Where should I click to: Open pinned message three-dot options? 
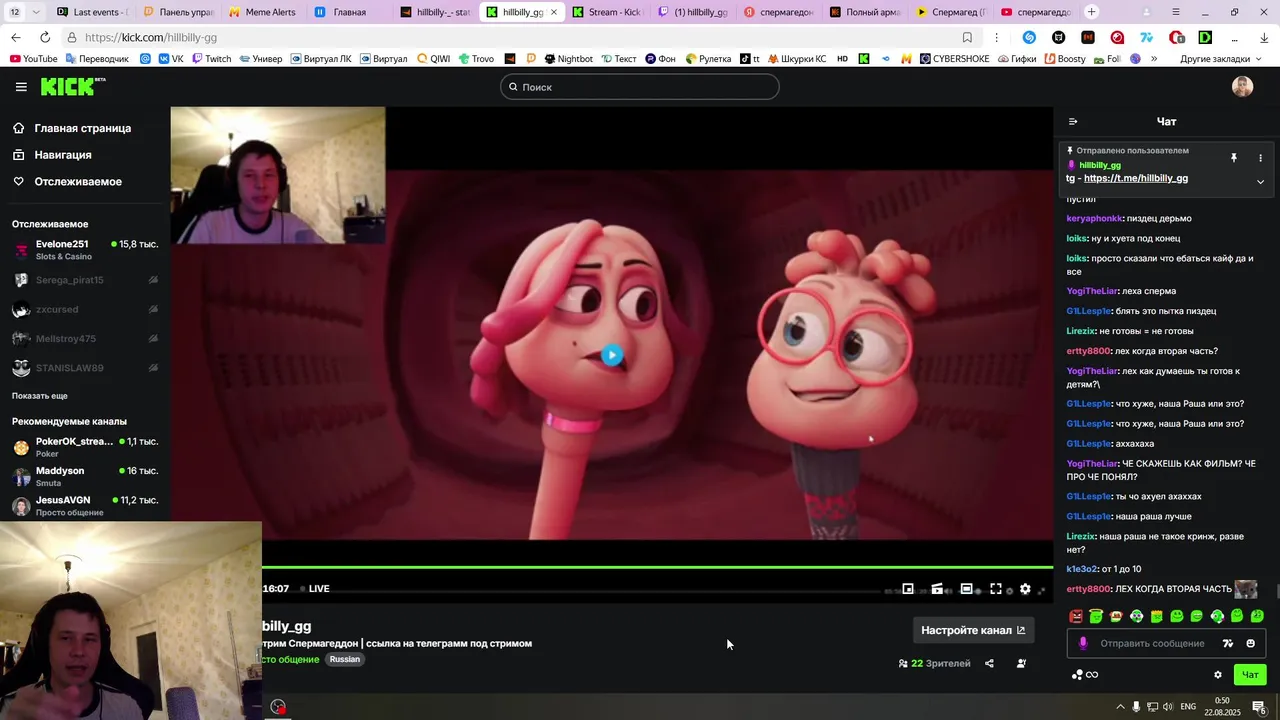[x=1260, y=158]
